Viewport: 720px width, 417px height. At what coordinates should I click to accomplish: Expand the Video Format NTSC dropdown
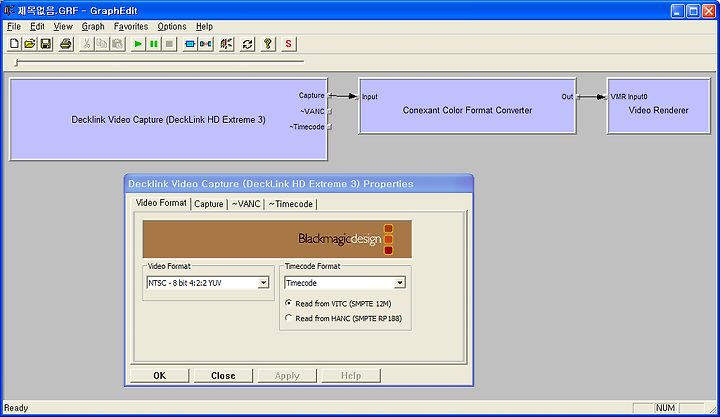[263, 283]
